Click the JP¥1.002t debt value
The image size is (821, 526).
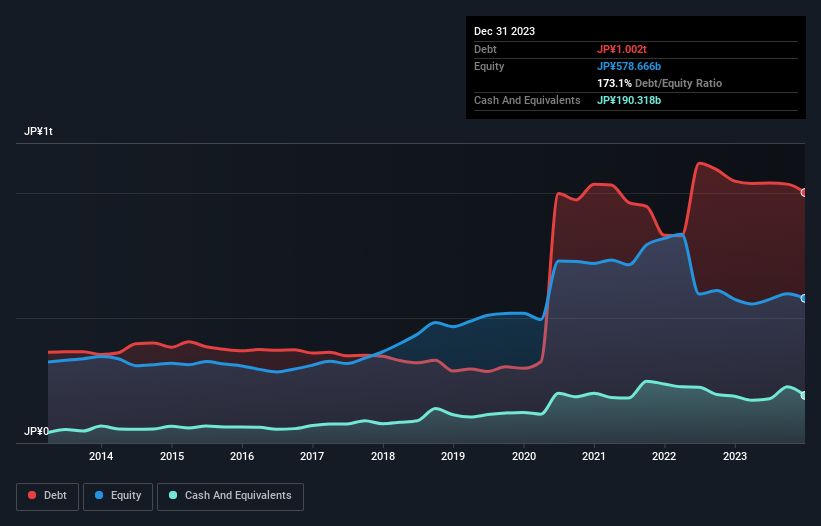tap(622, 49)
